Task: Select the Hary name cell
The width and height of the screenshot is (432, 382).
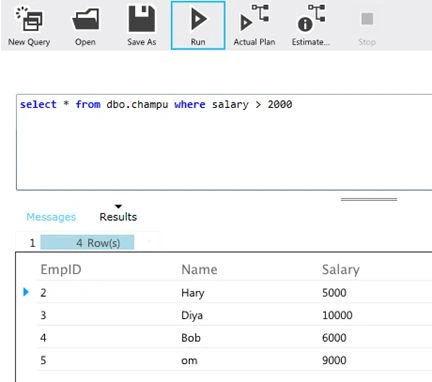Action: [193, 293]
